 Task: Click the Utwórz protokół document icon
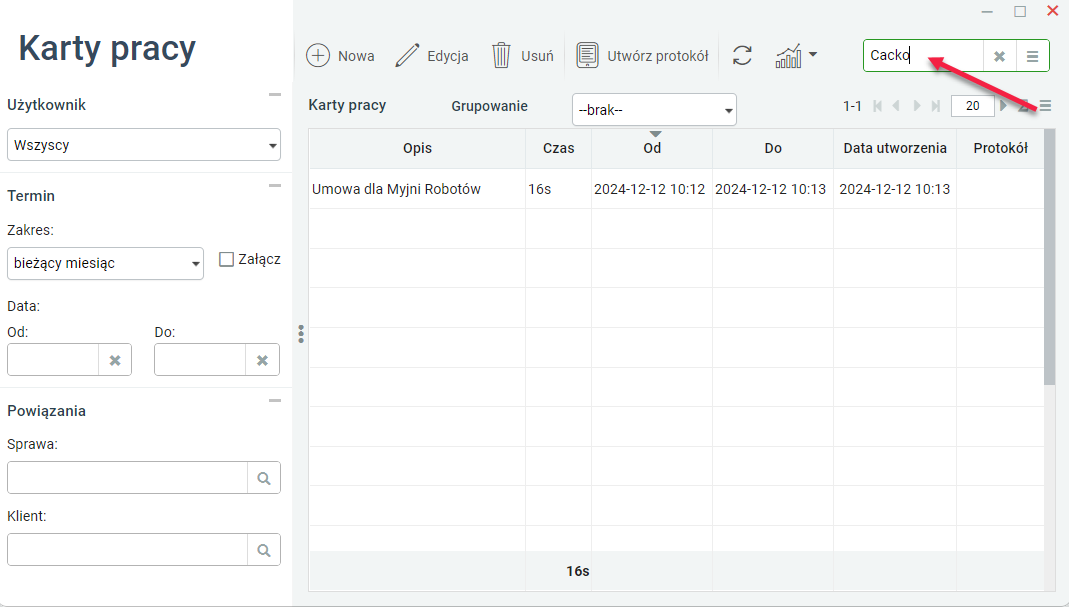tap(587, 55)
